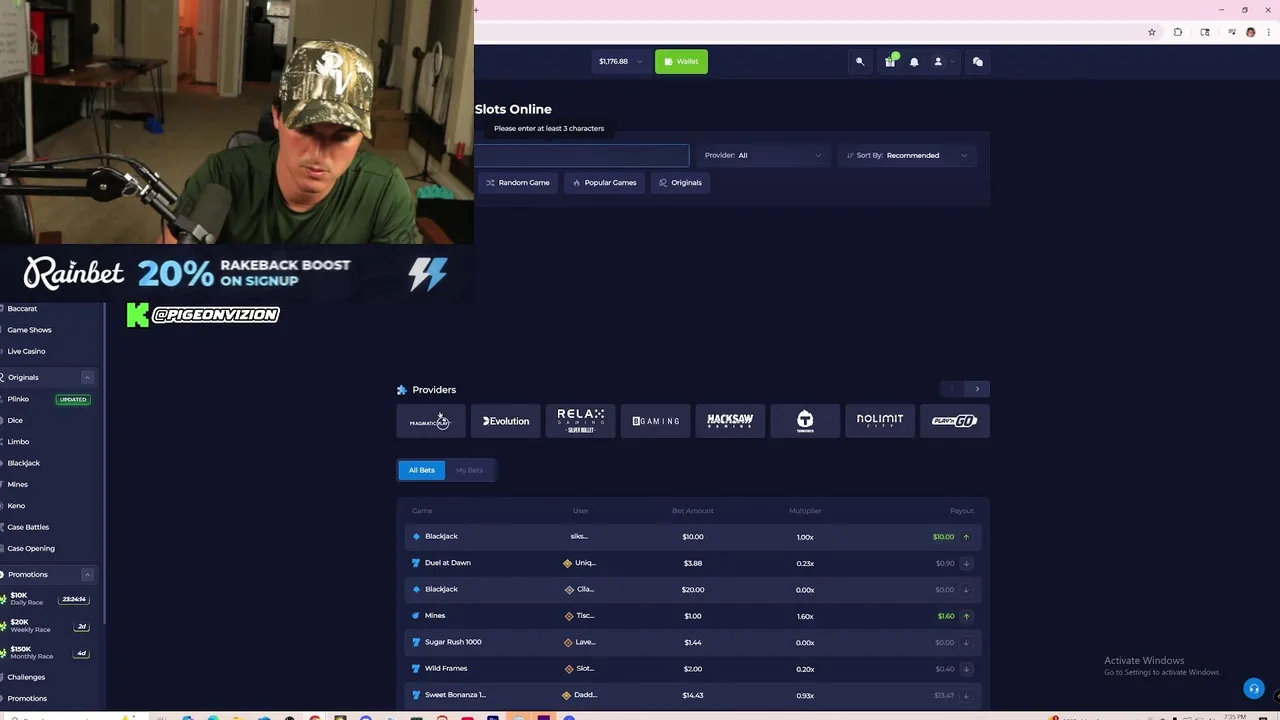Open the user profile icon
This screenshot has height=720, width=1280.
938,62
